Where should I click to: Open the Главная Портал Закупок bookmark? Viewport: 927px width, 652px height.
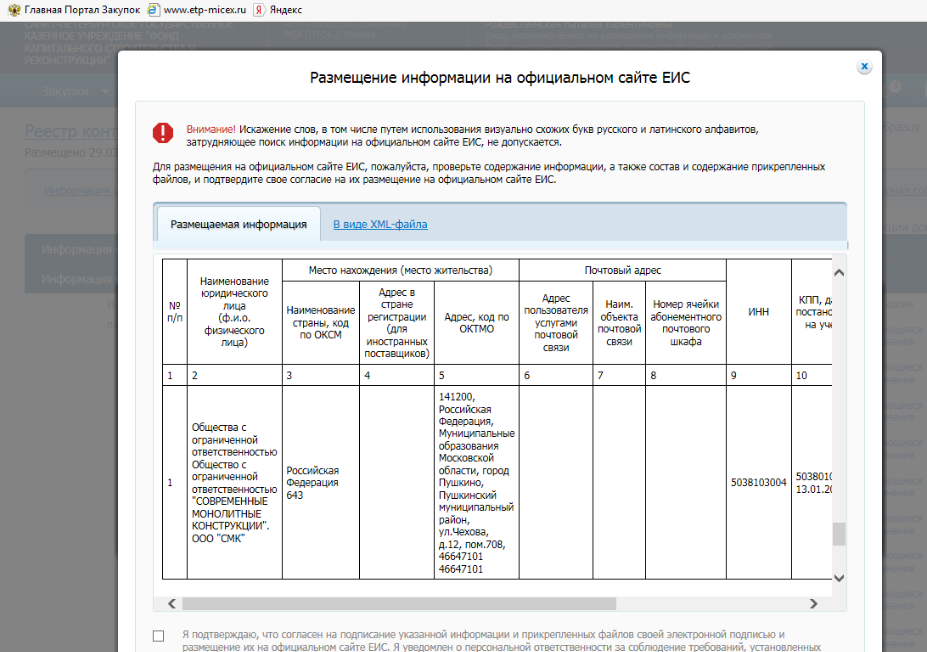pos(74,10)
